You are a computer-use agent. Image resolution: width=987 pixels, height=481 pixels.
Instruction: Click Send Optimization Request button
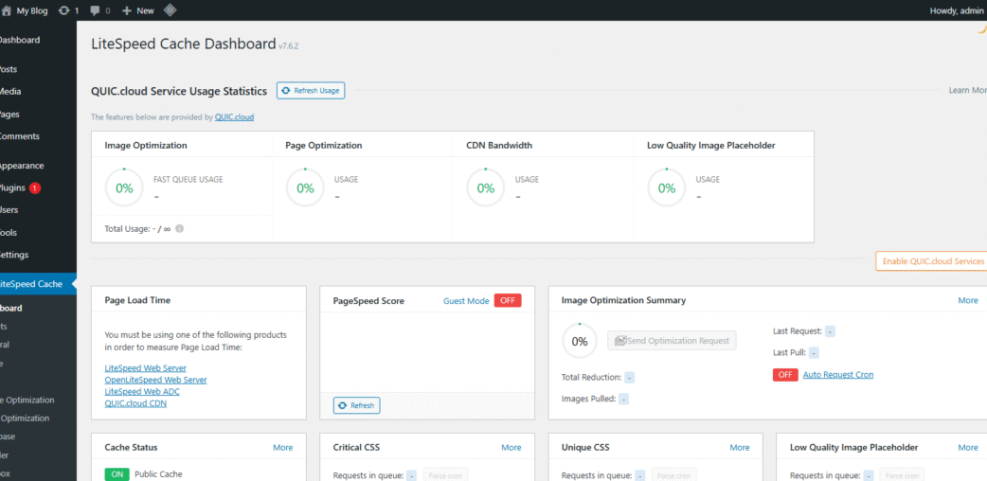point(672,341)
